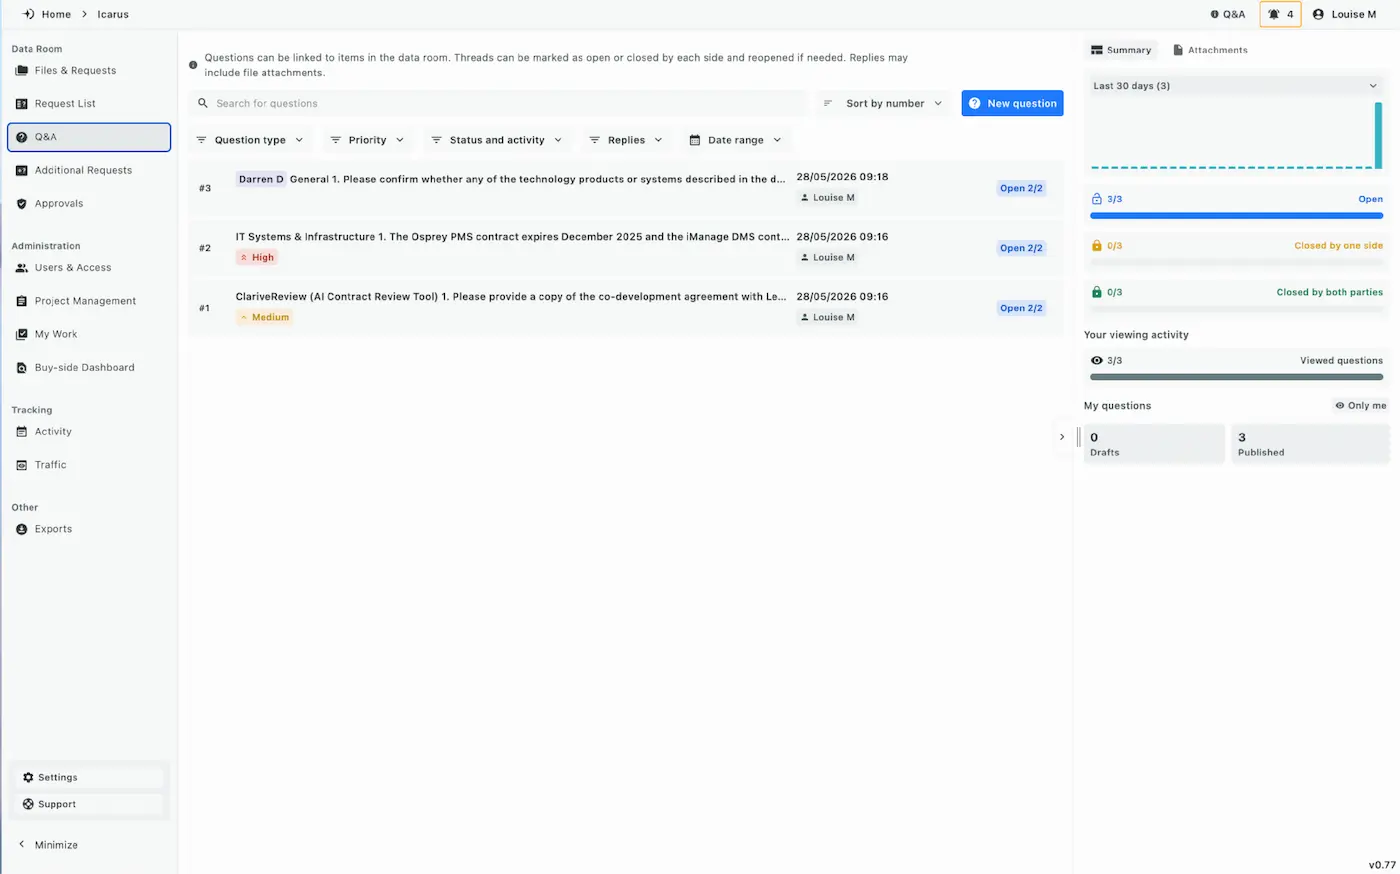Click the Users & Access people icon
The image size is (1400, 874).
coord(22,268)
